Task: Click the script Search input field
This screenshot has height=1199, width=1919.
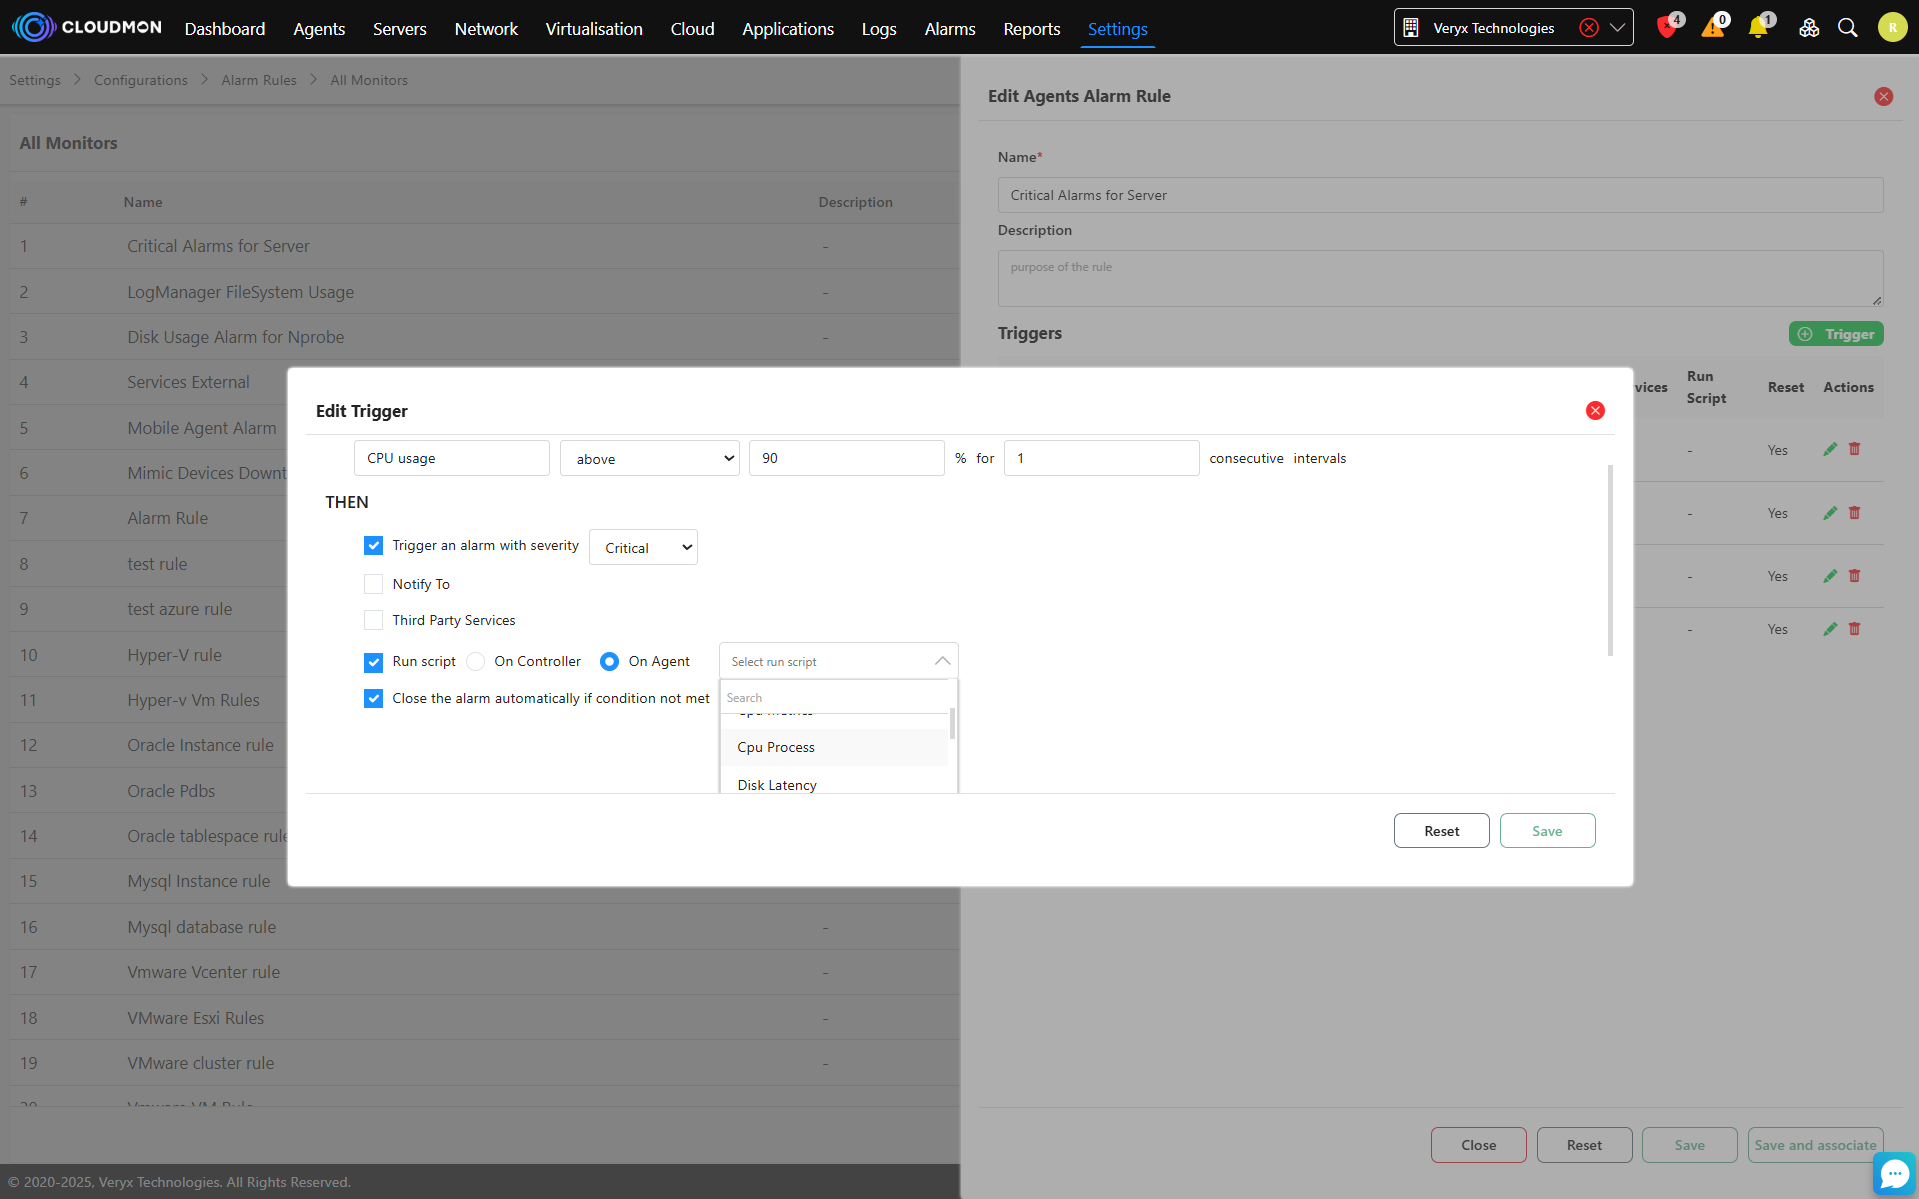Action: point(835,698)
